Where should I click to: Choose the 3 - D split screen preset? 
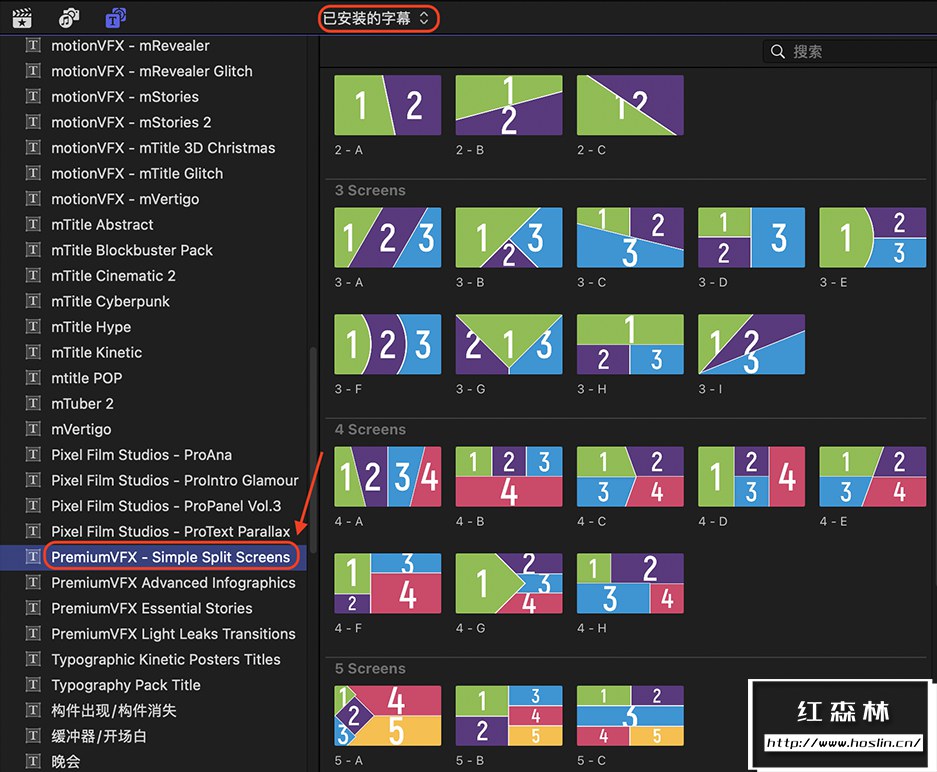click(751, 237)
